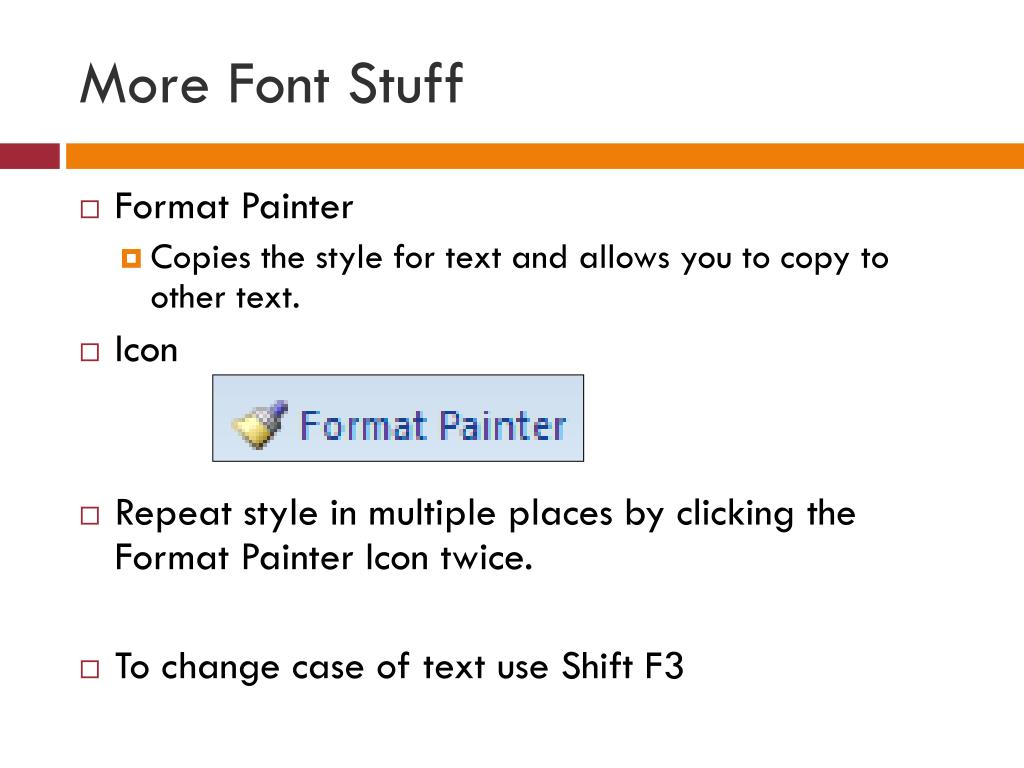Click the long orange divider bar
1024x768 pixels.
[545, 156]
